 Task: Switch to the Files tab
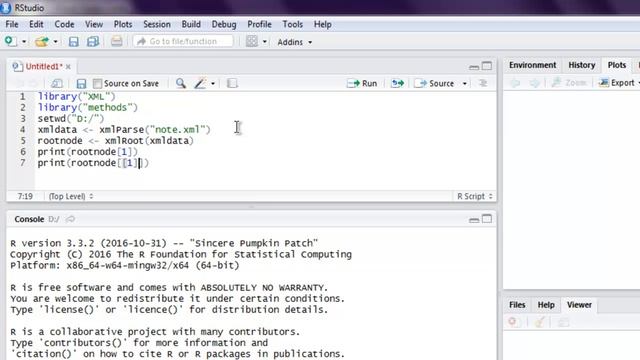point(517,305)
